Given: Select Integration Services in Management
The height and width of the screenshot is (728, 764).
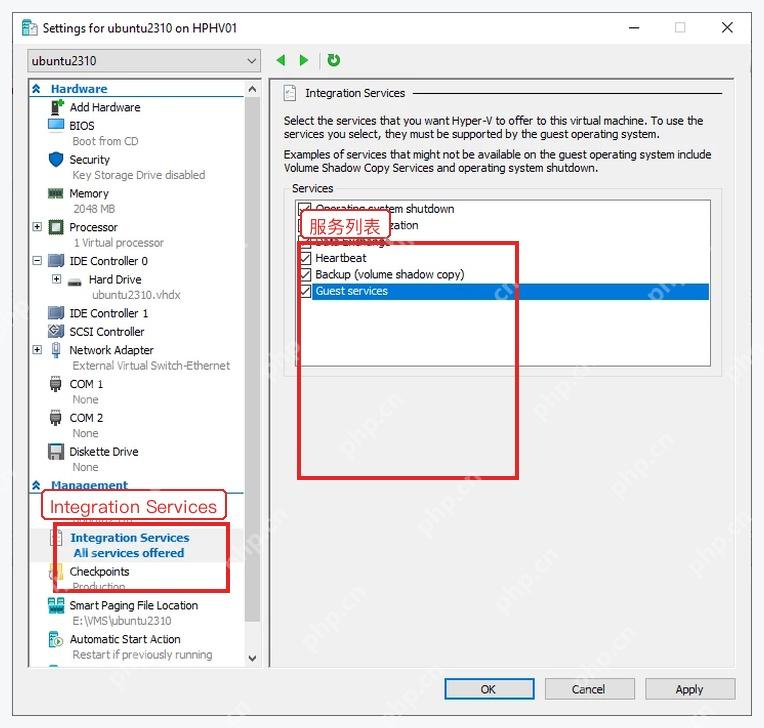Looking at the screenshot, I should pos(130,537).
